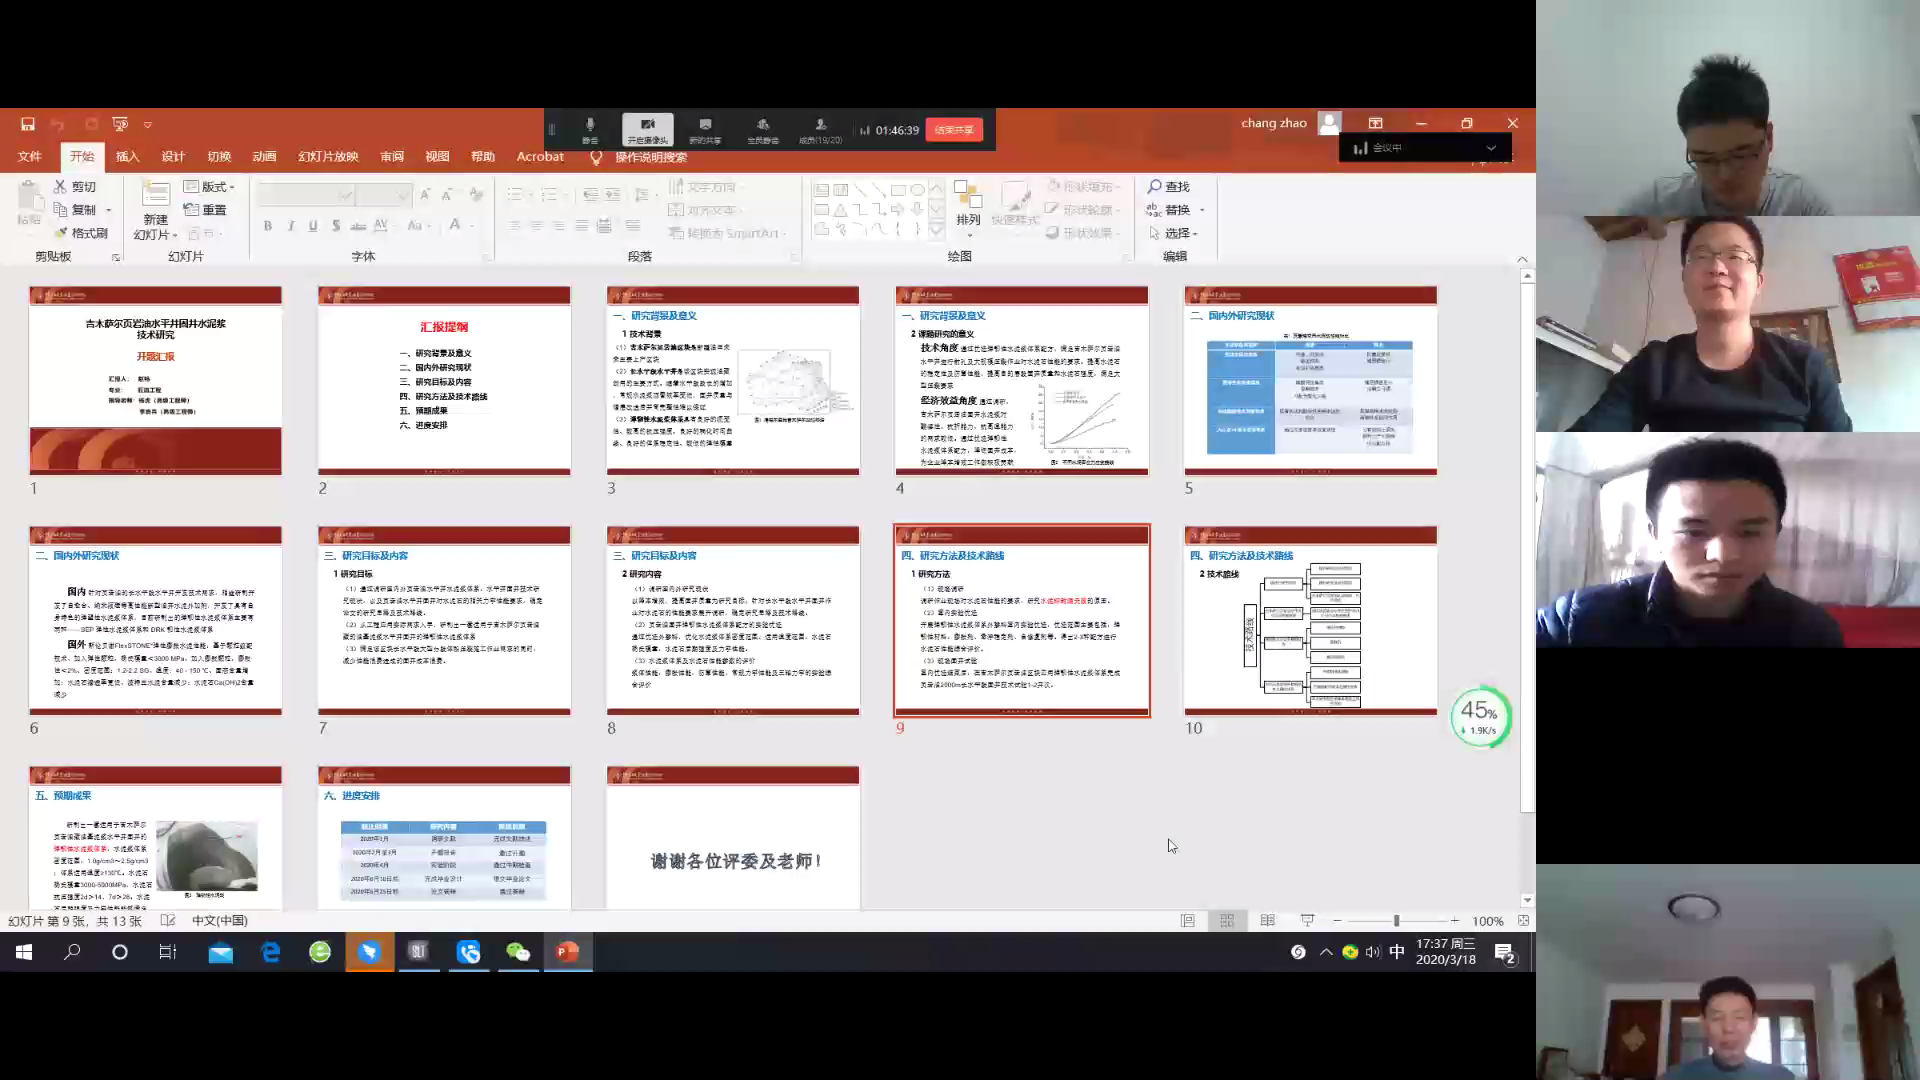Click the red End Sharing (结束共享) button
The width and height of the screenshot is (1920, 1080).
tap(954, 130)
